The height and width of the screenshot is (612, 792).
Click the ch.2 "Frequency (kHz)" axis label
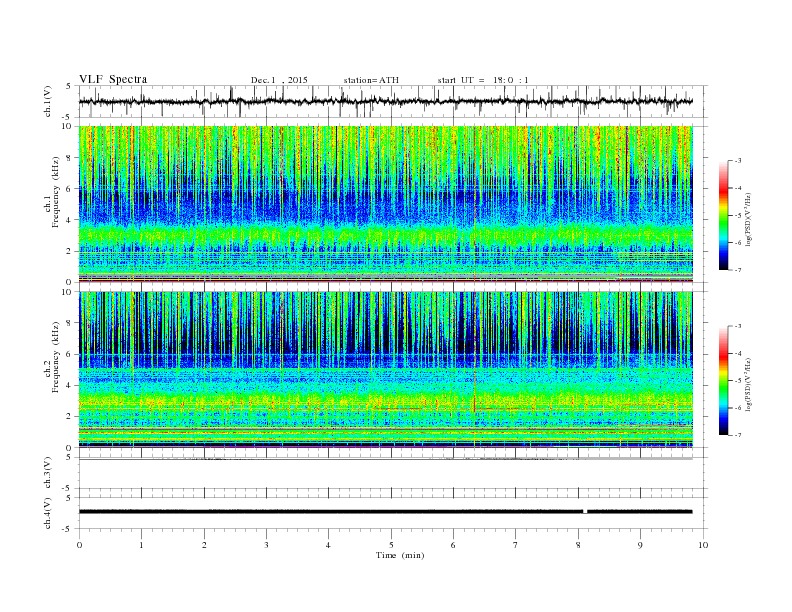pyautogui.click(x=56, y=356)
